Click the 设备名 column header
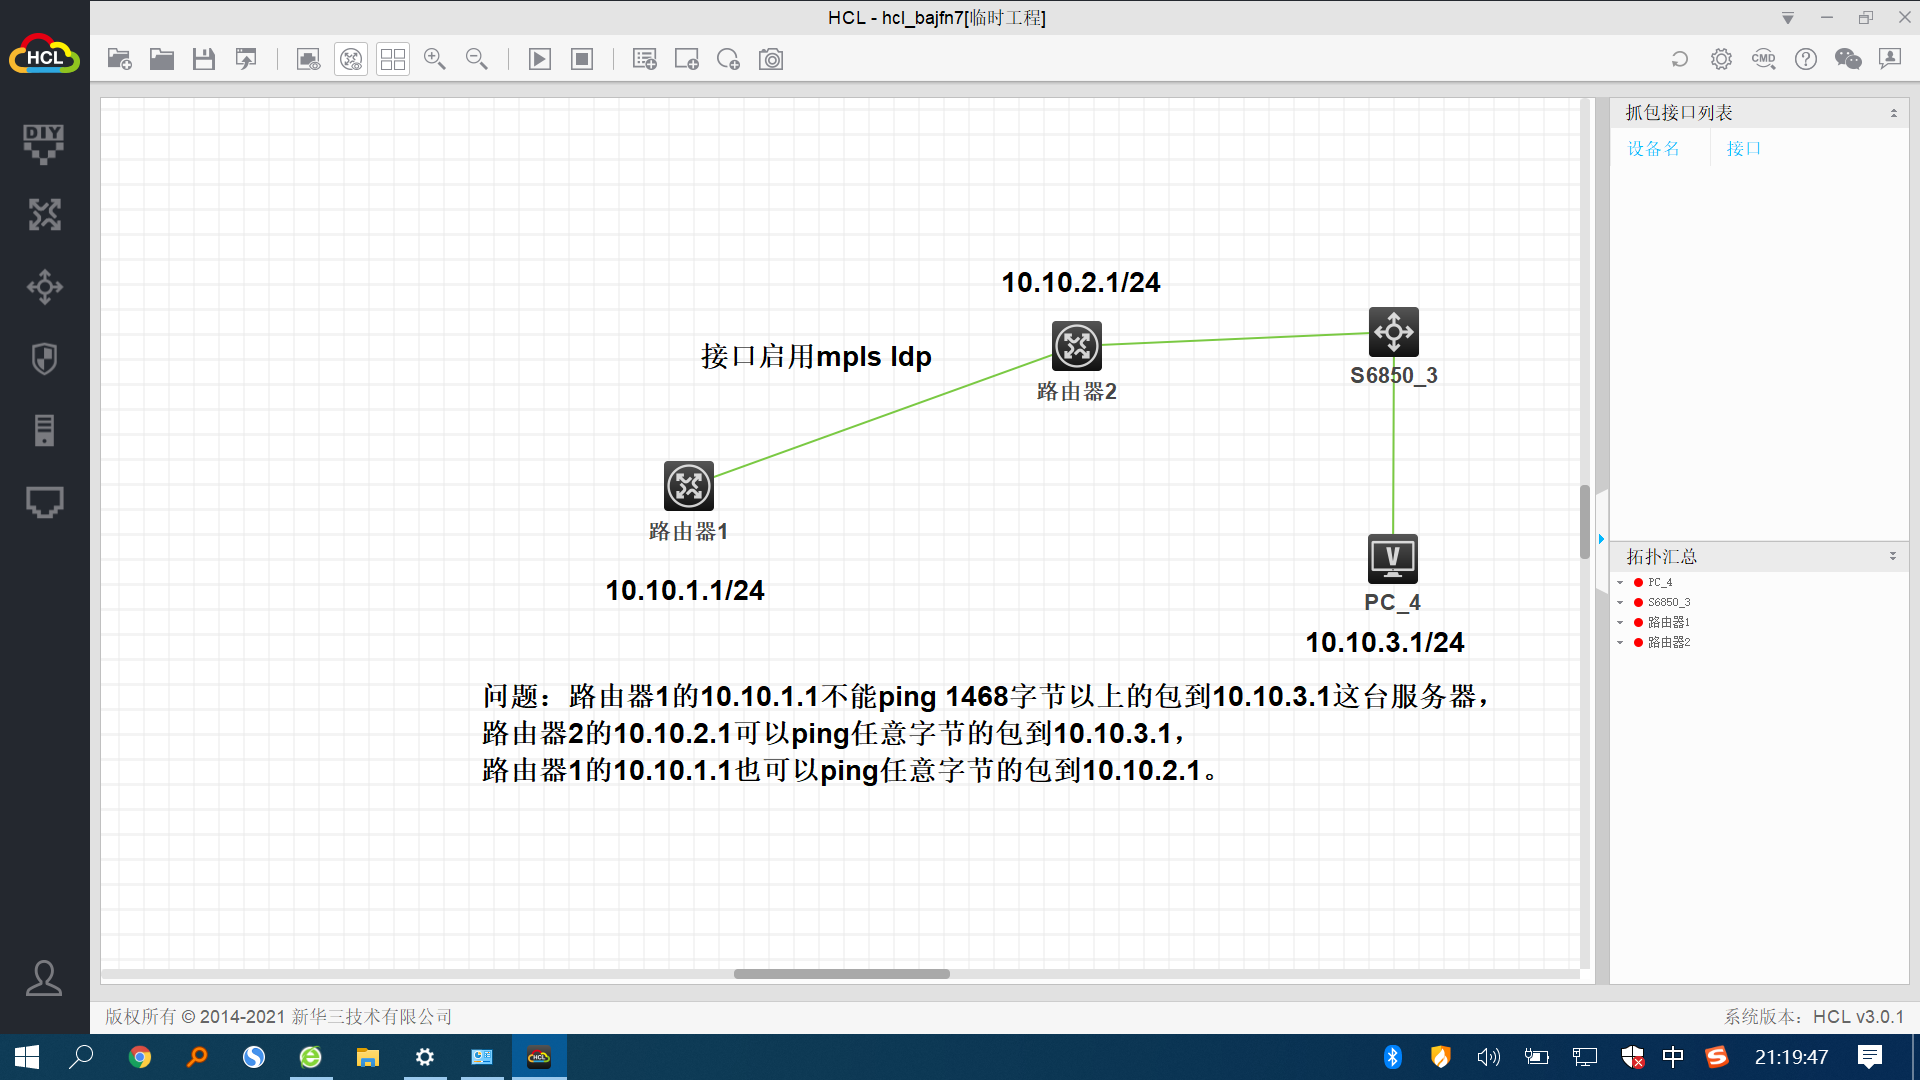This screenshot has height=1080, width=1920. click(x=1653, y=148)
